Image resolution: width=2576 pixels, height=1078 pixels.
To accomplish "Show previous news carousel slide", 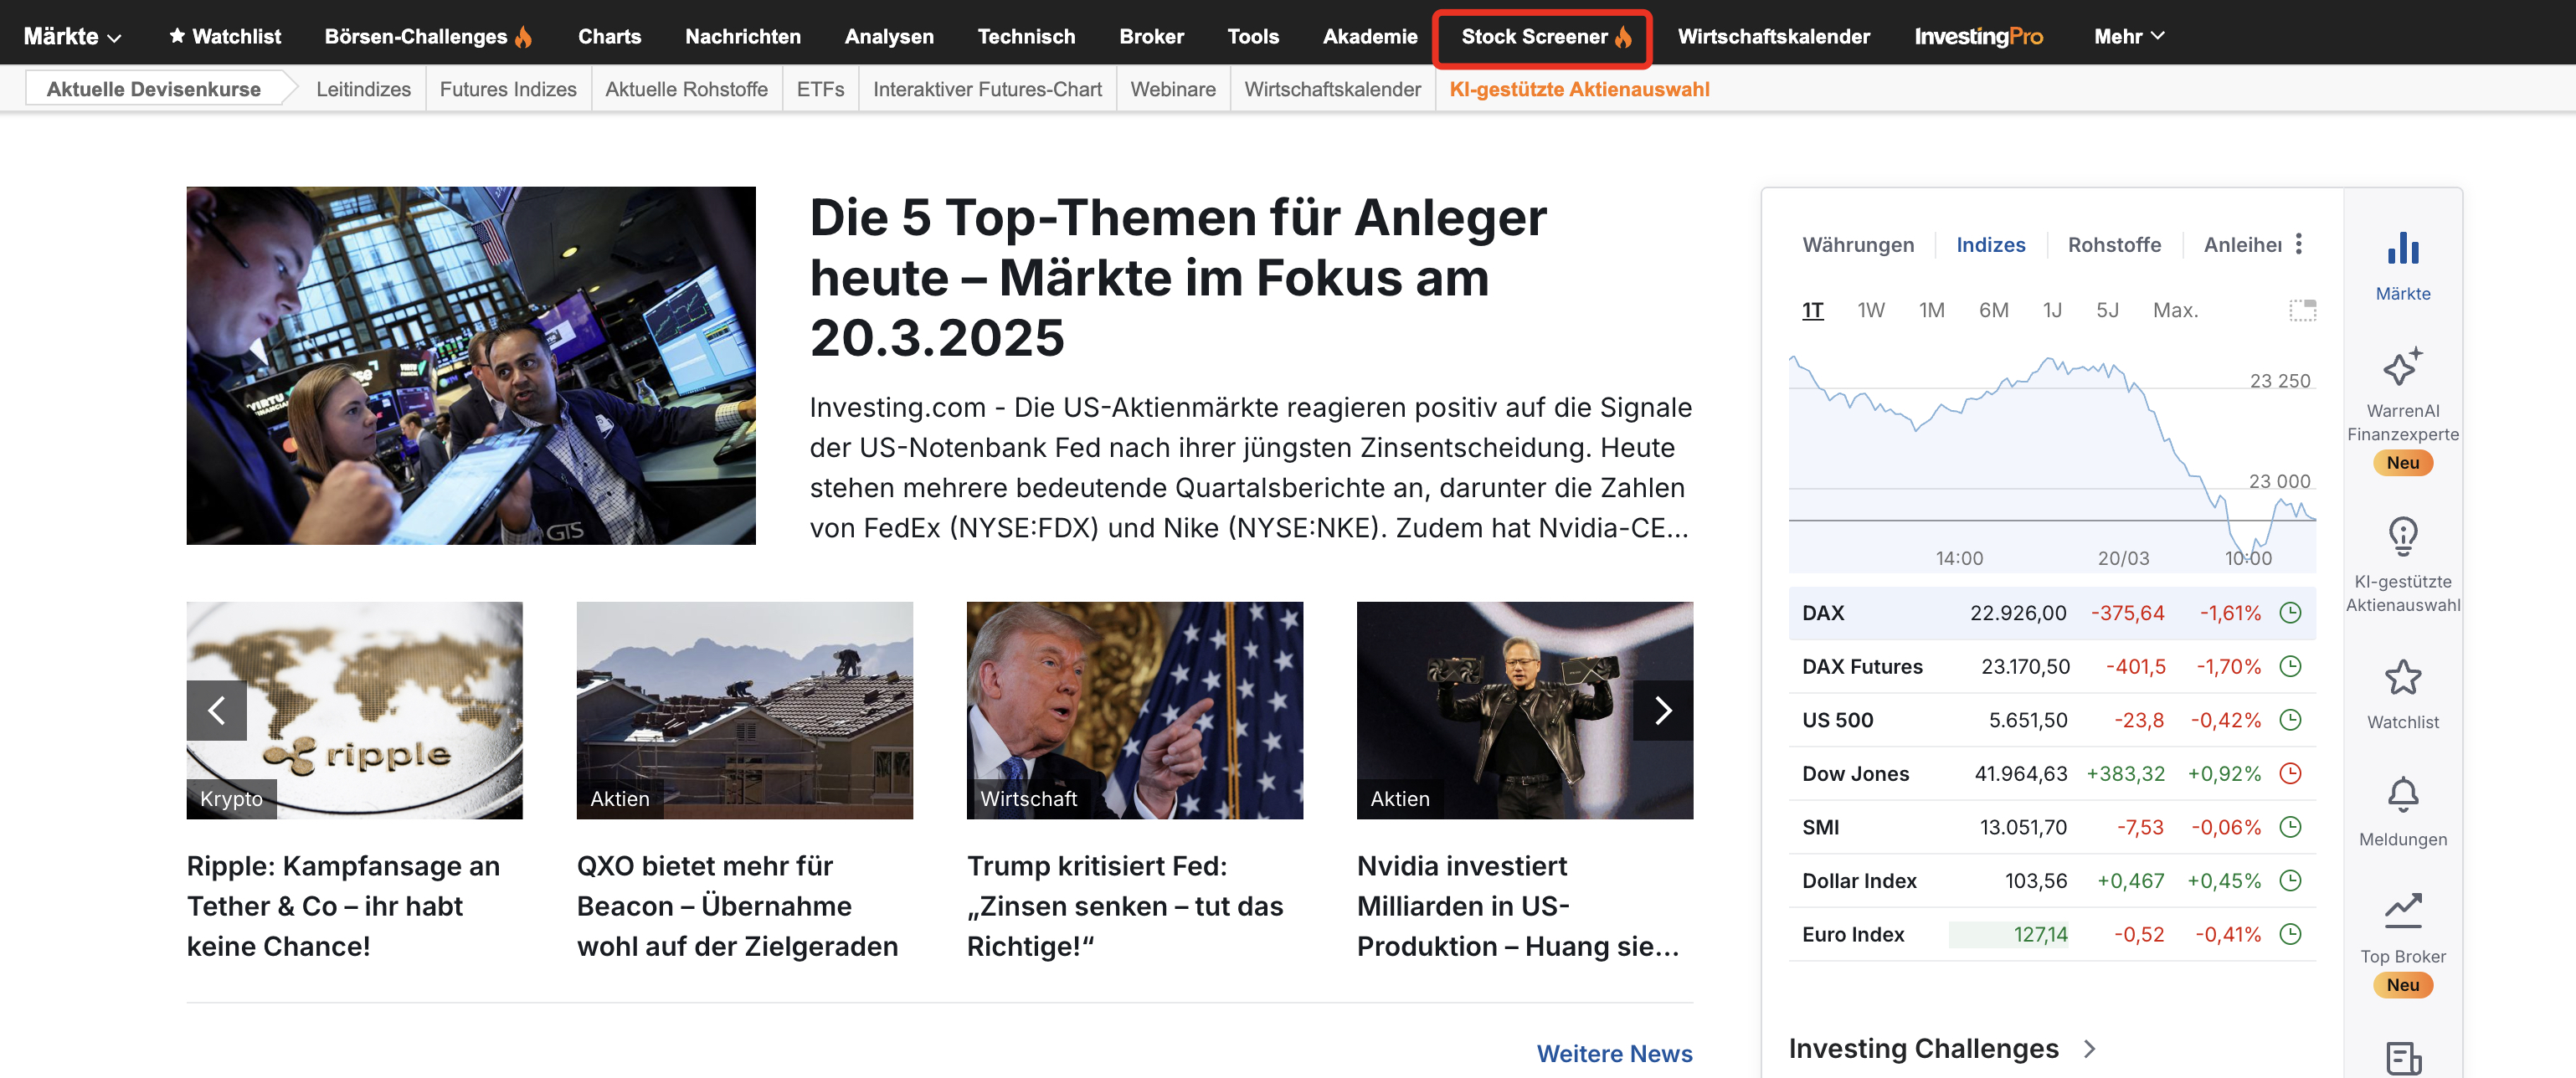I will pos(216,710).
